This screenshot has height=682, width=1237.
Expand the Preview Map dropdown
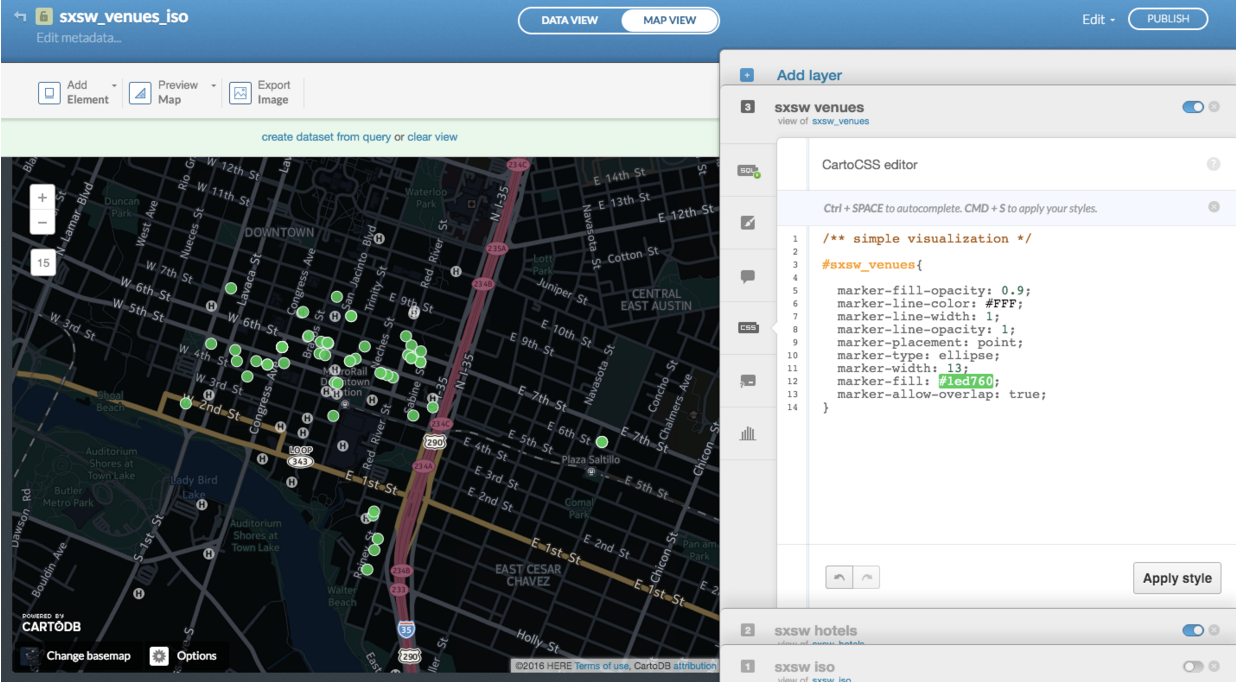click(213, 86)
